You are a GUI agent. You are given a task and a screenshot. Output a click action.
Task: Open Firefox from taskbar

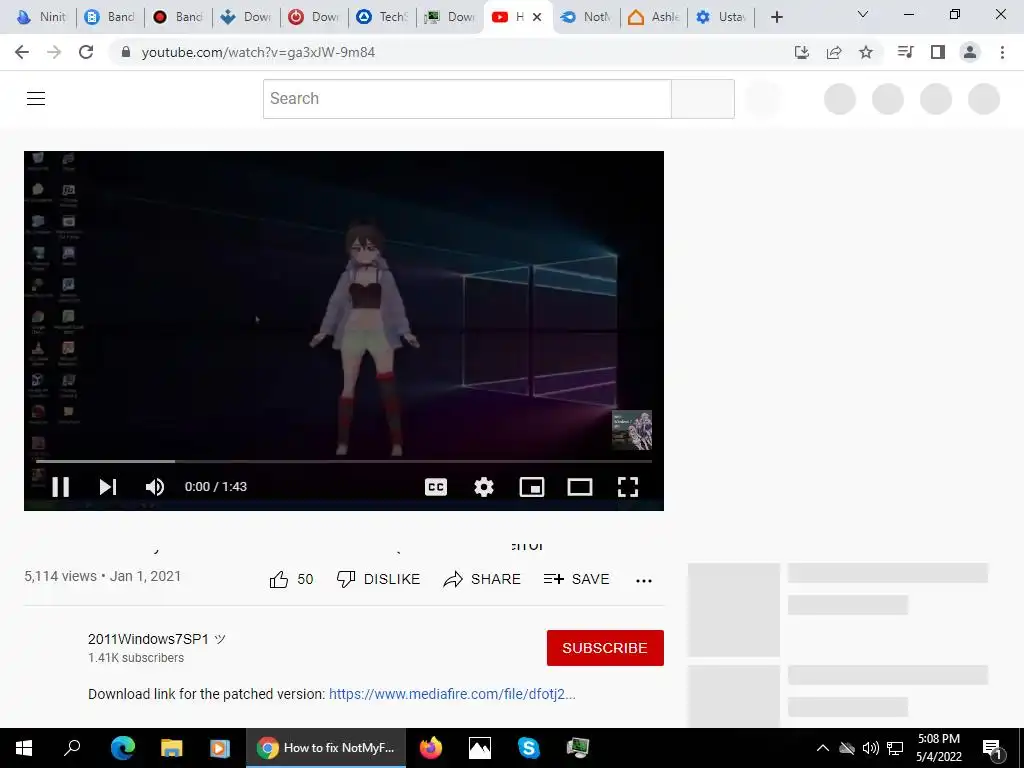point(430,748)
